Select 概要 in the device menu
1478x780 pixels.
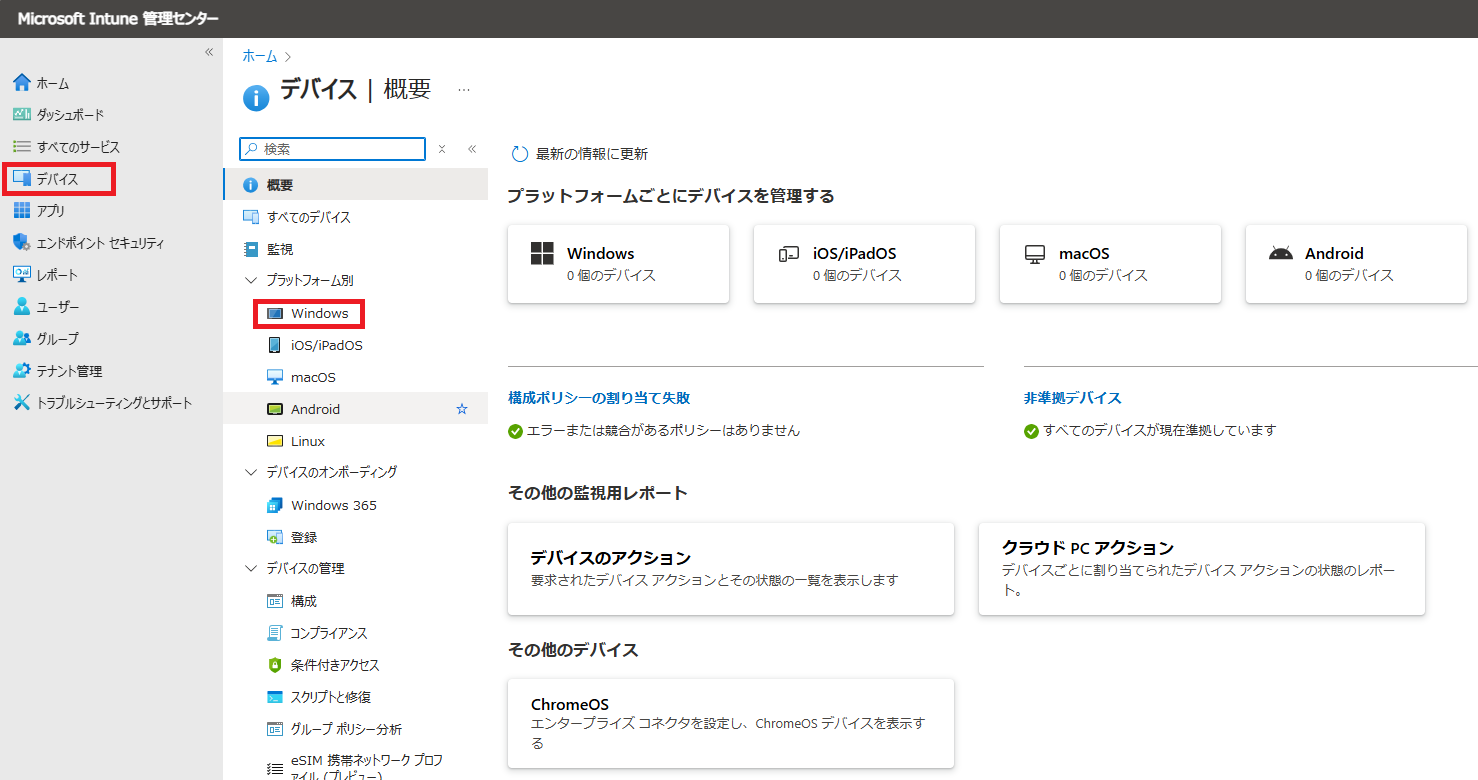[355, 185]
